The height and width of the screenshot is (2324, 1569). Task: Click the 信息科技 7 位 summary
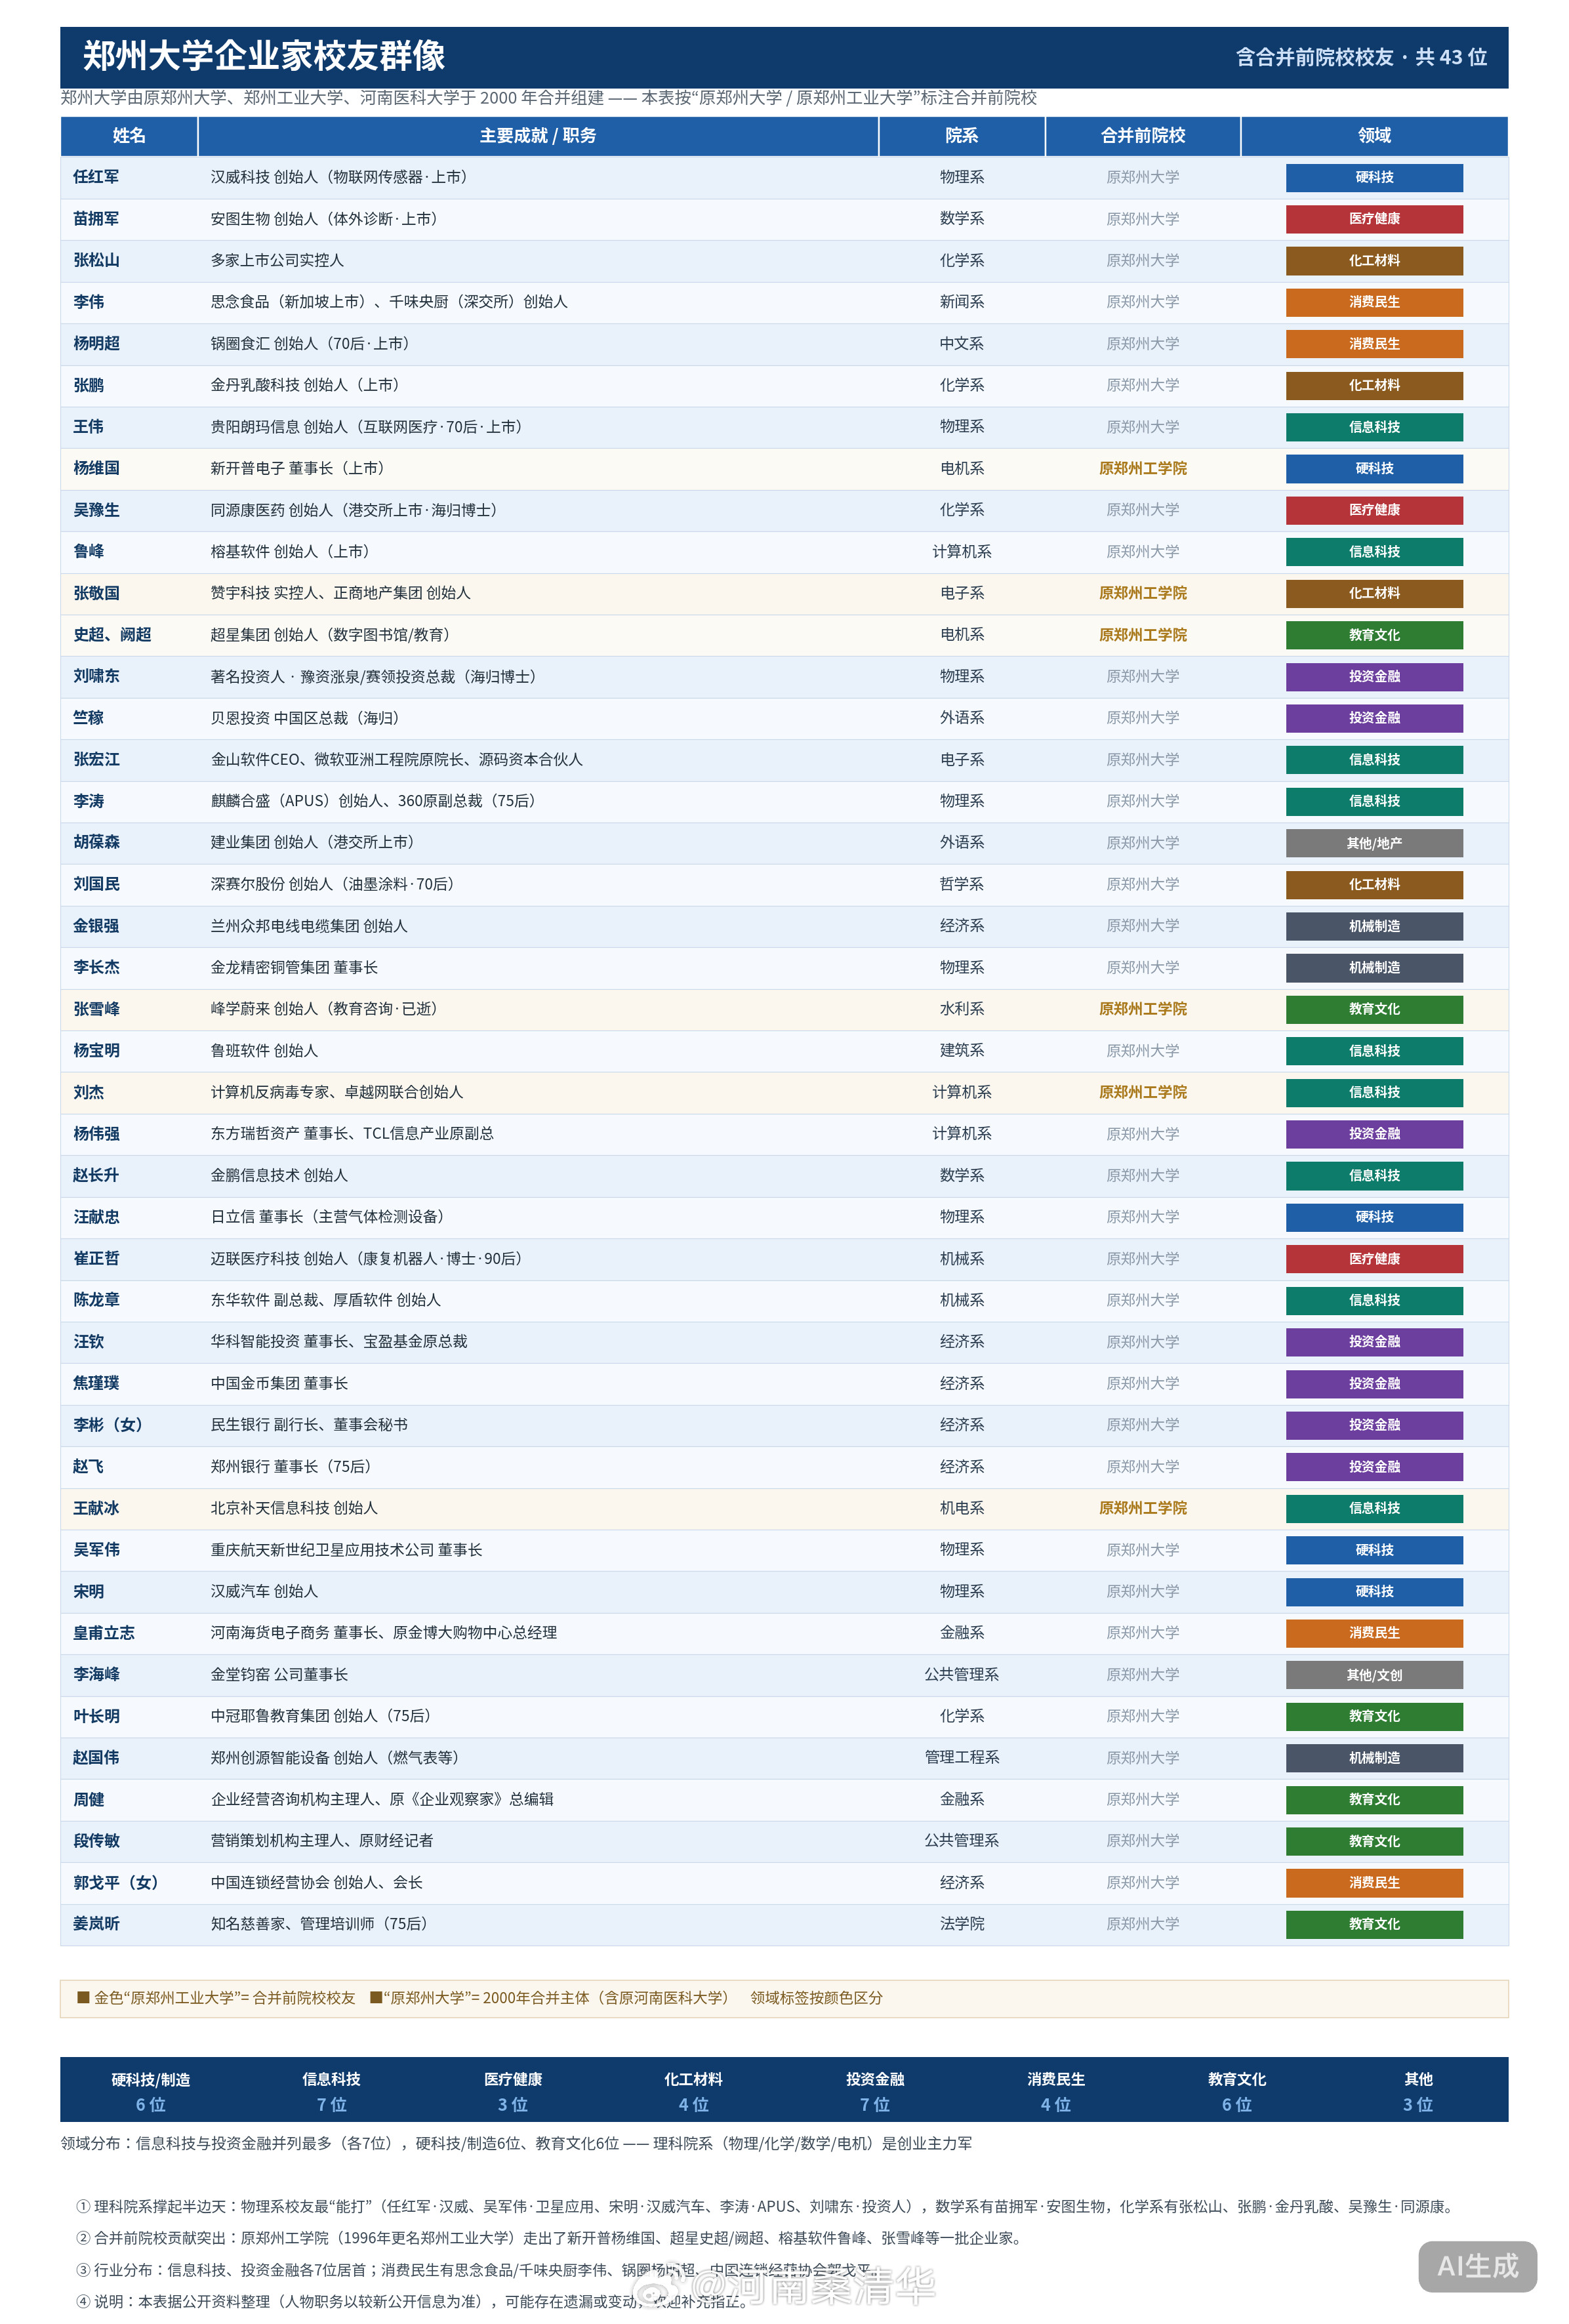[x=331, y=2092]
